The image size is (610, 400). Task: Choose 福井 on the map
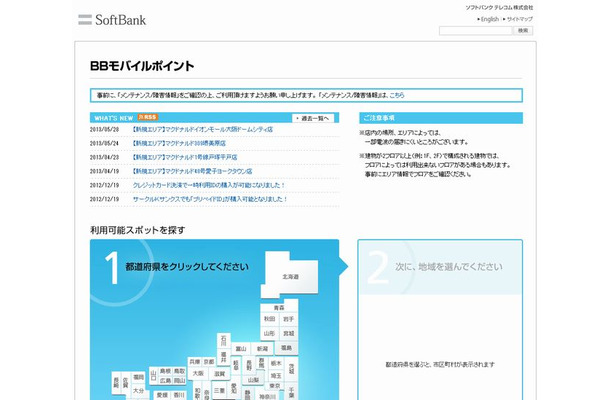pyautogui.click(x=223, y=357)
